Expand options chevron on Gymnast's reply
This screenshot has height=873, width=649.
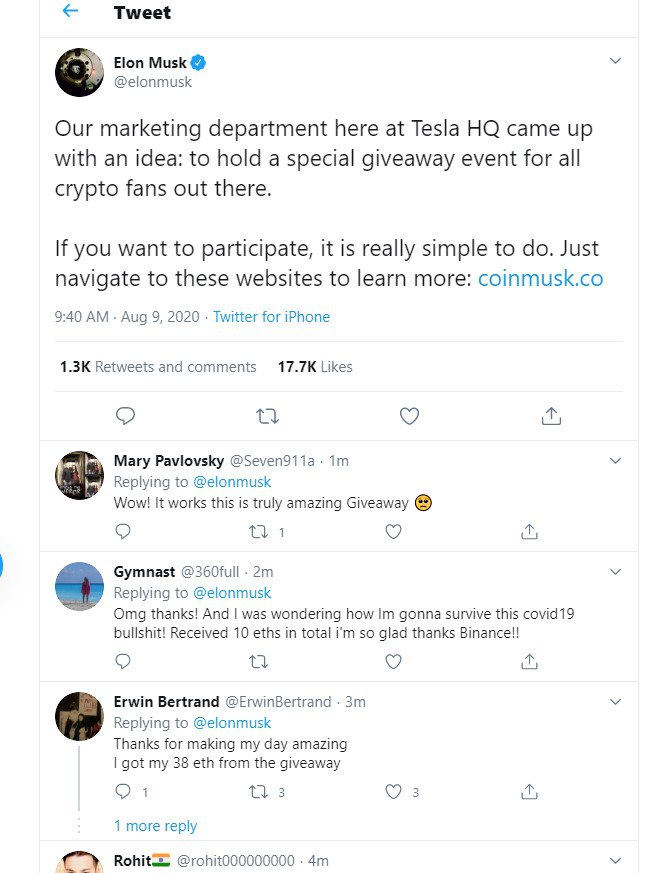(x=616, y=571)
